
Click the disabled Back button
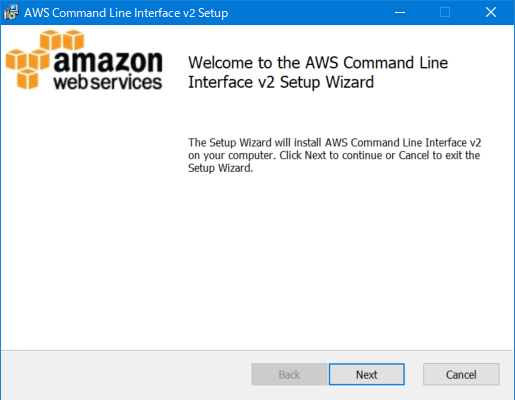[289, 374]
